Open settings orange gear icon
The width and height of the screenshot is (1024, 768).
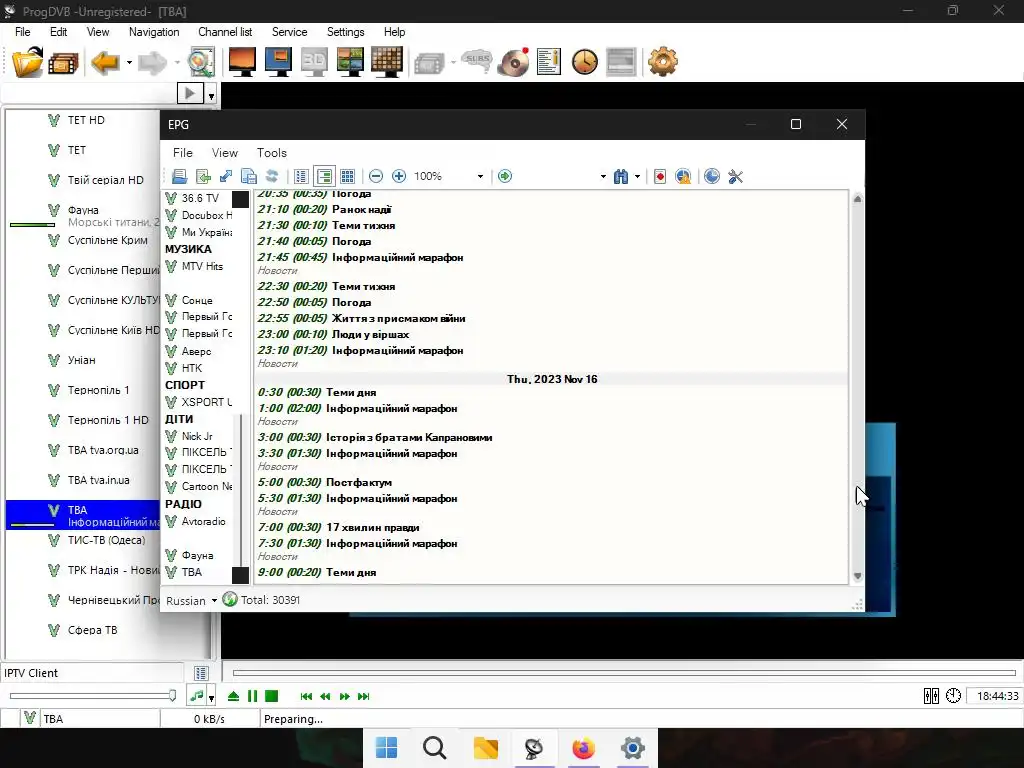[663, 63]
